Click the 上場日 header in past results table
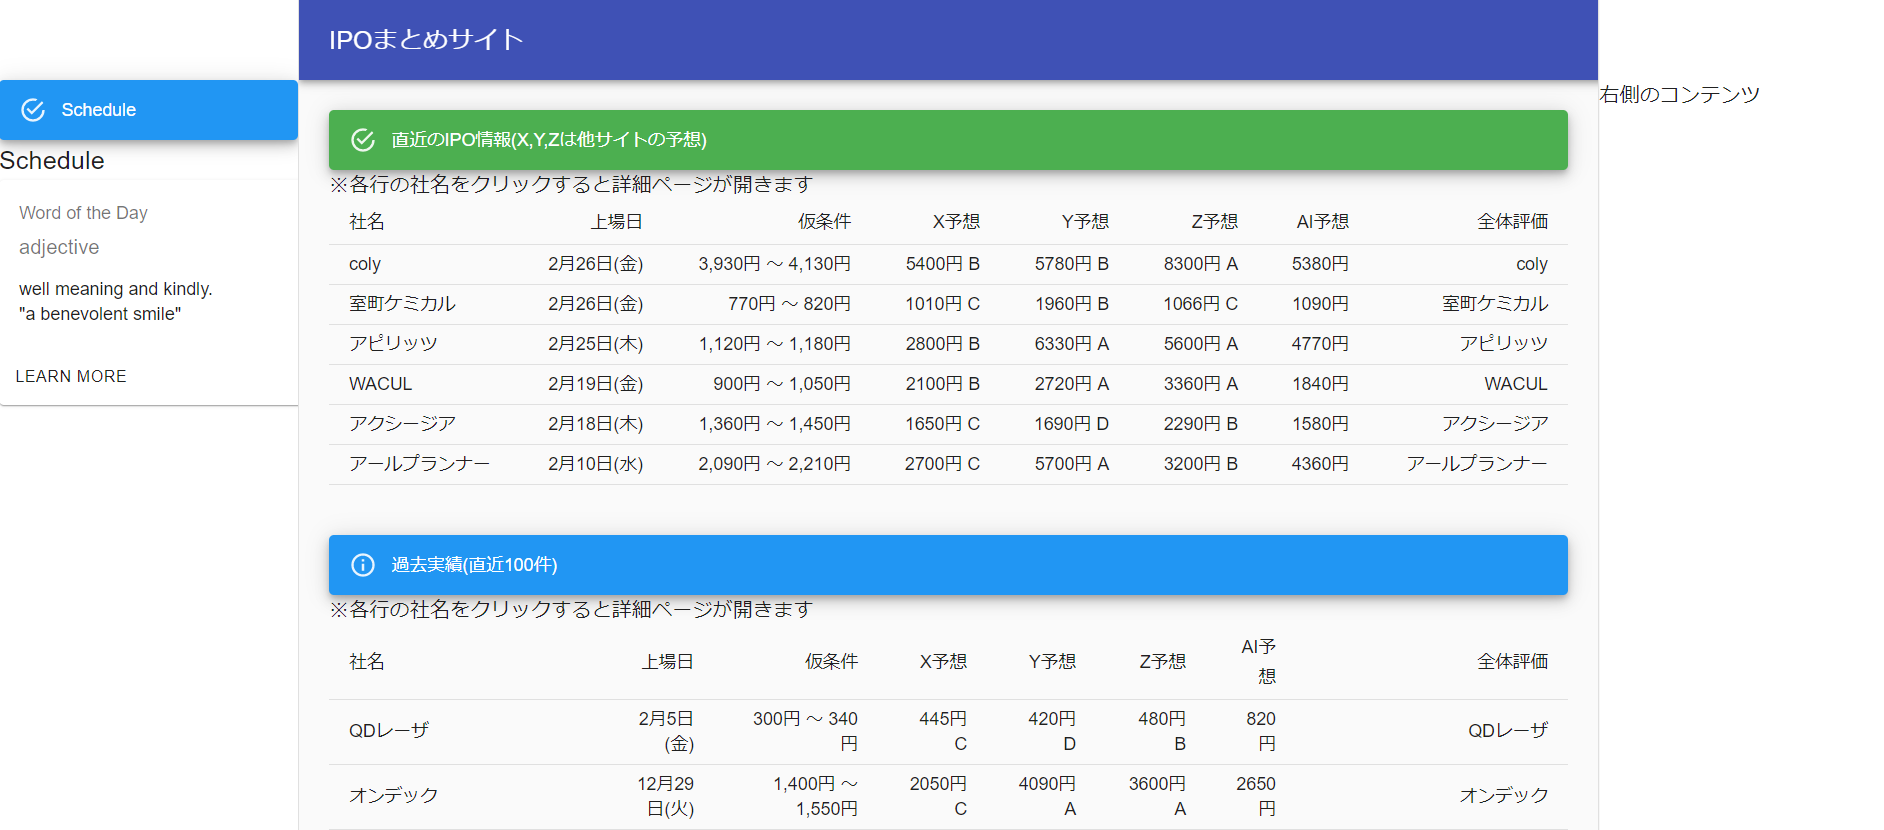Image resolution: width=1884 pixels, height=830 pixels. click(x=668, y=662)
